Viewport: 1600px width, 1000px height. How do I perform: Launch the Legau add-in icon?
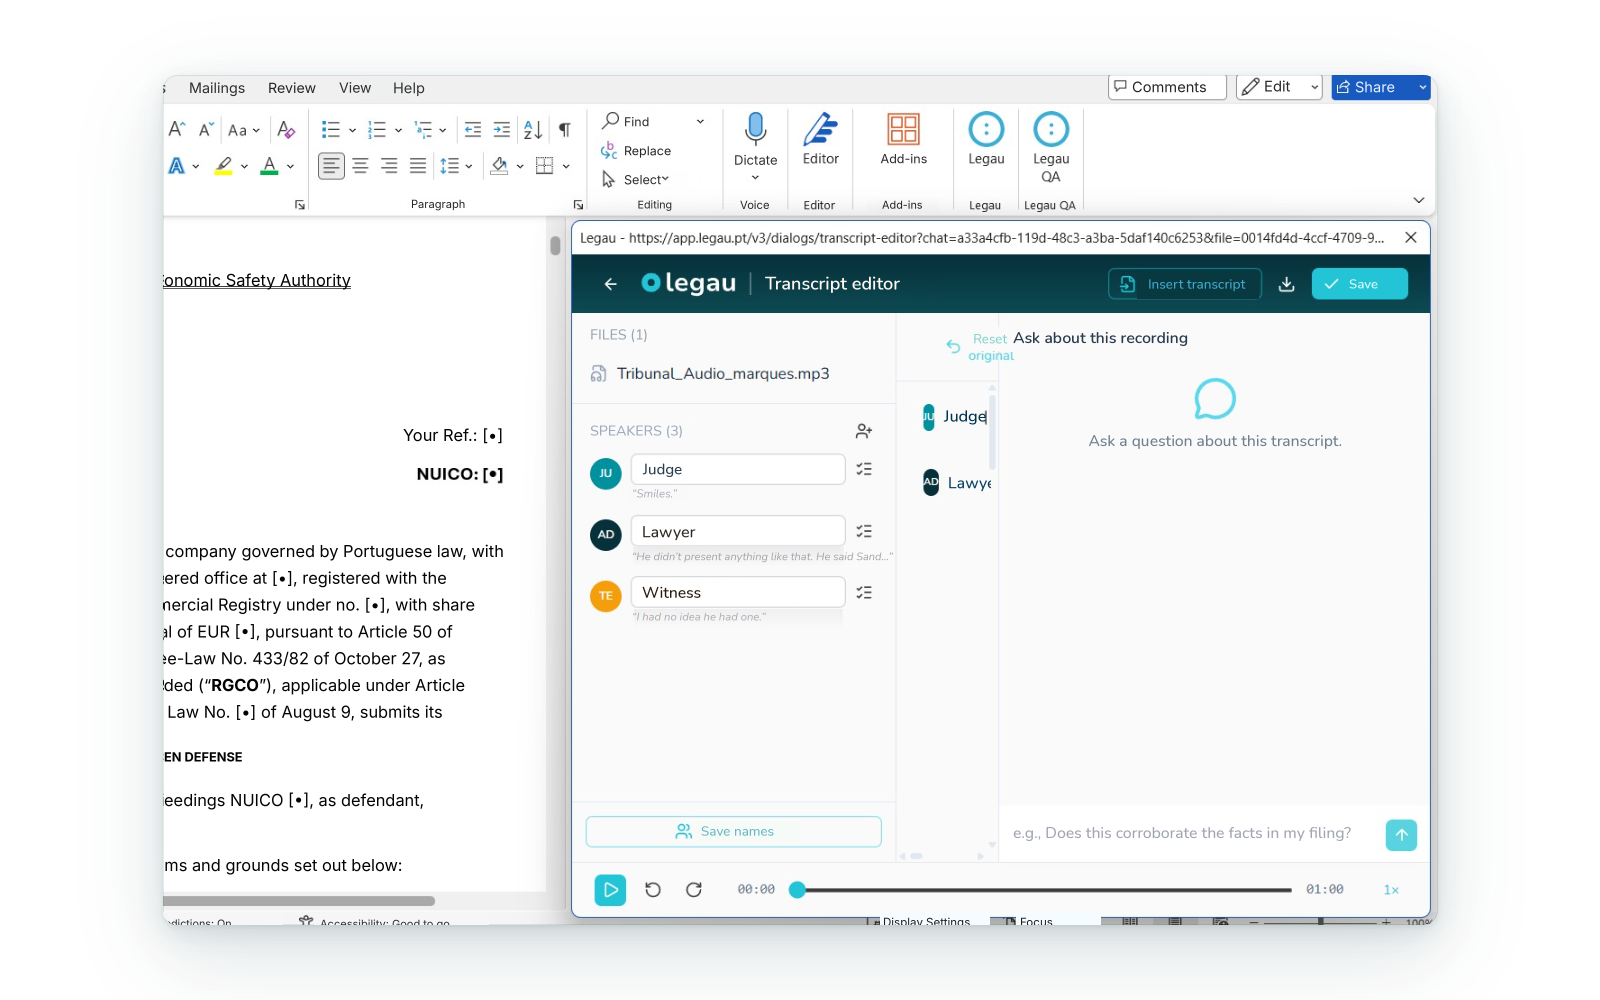(986, 139)
